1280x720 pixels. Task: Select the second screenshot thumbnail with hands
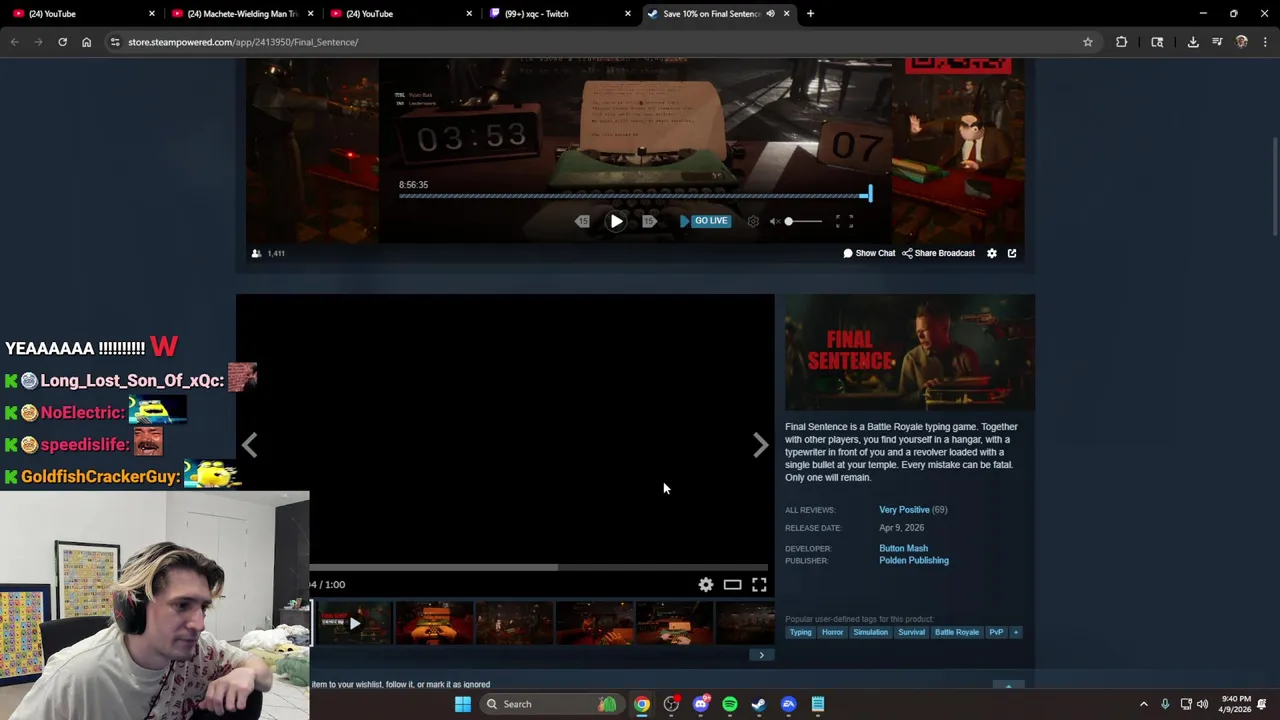click(434, 623)
